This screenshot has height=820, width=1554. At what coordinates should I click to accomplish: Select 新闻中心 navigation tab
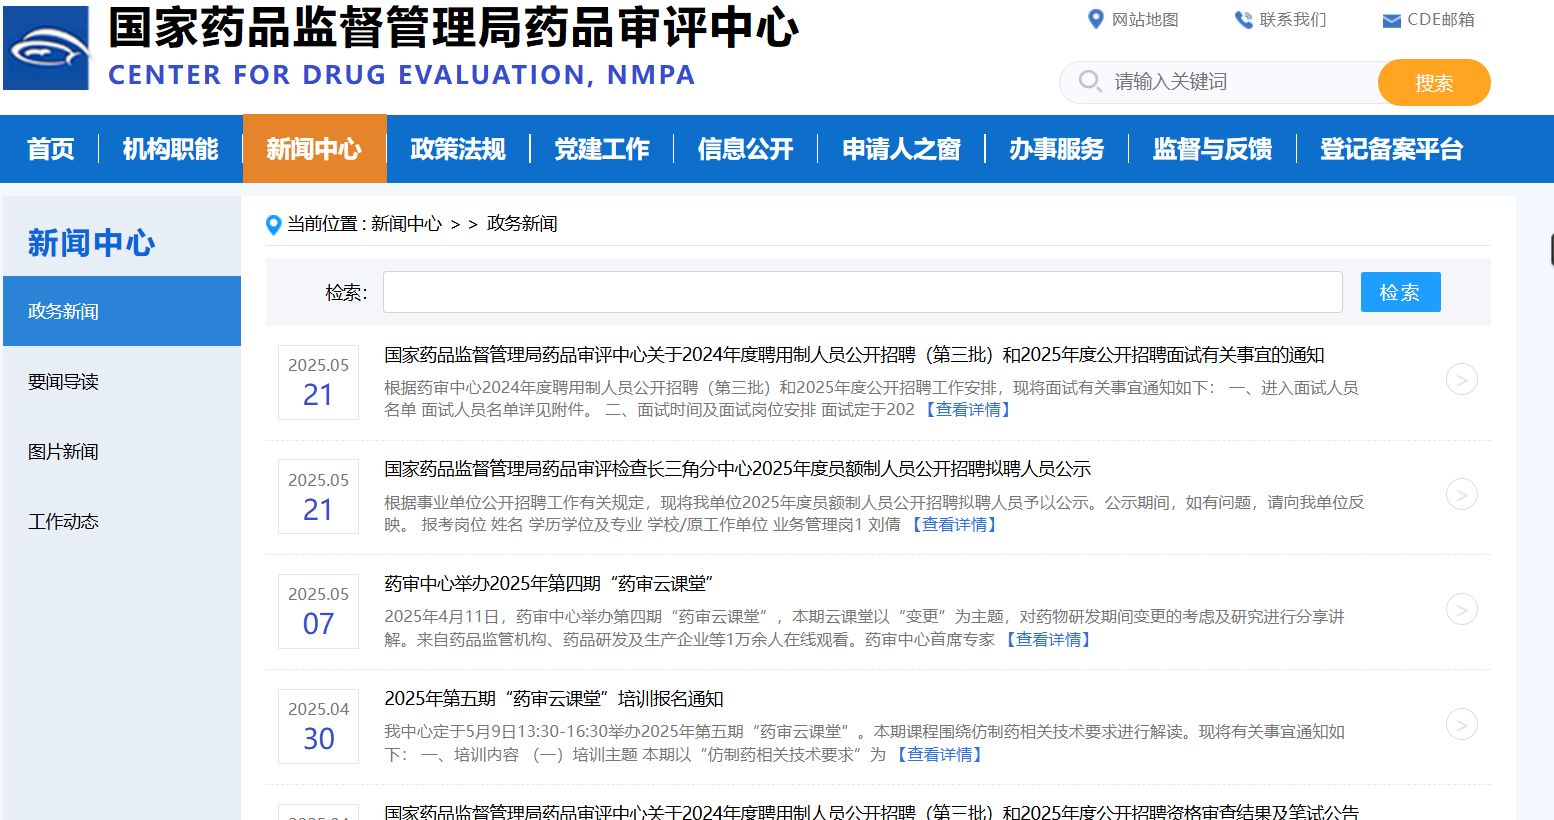pos(314,149)
